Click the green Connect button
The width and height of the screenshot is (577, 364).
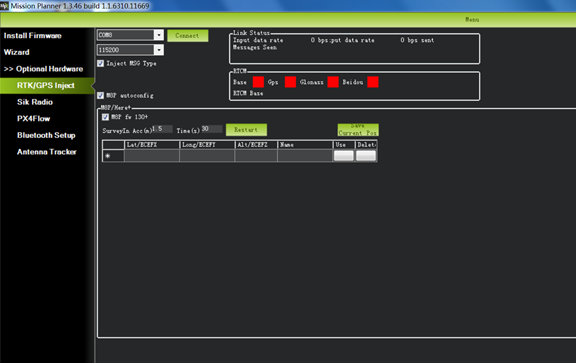(187, 36)
